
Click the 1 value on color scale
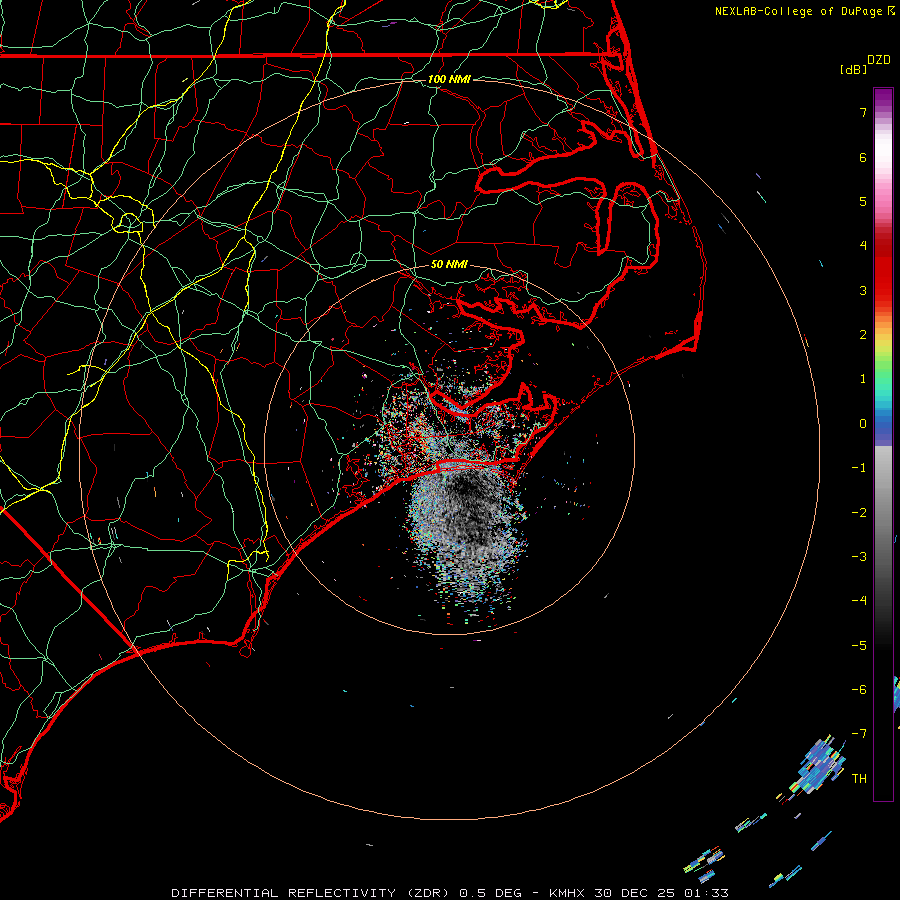tap(863, 379)
